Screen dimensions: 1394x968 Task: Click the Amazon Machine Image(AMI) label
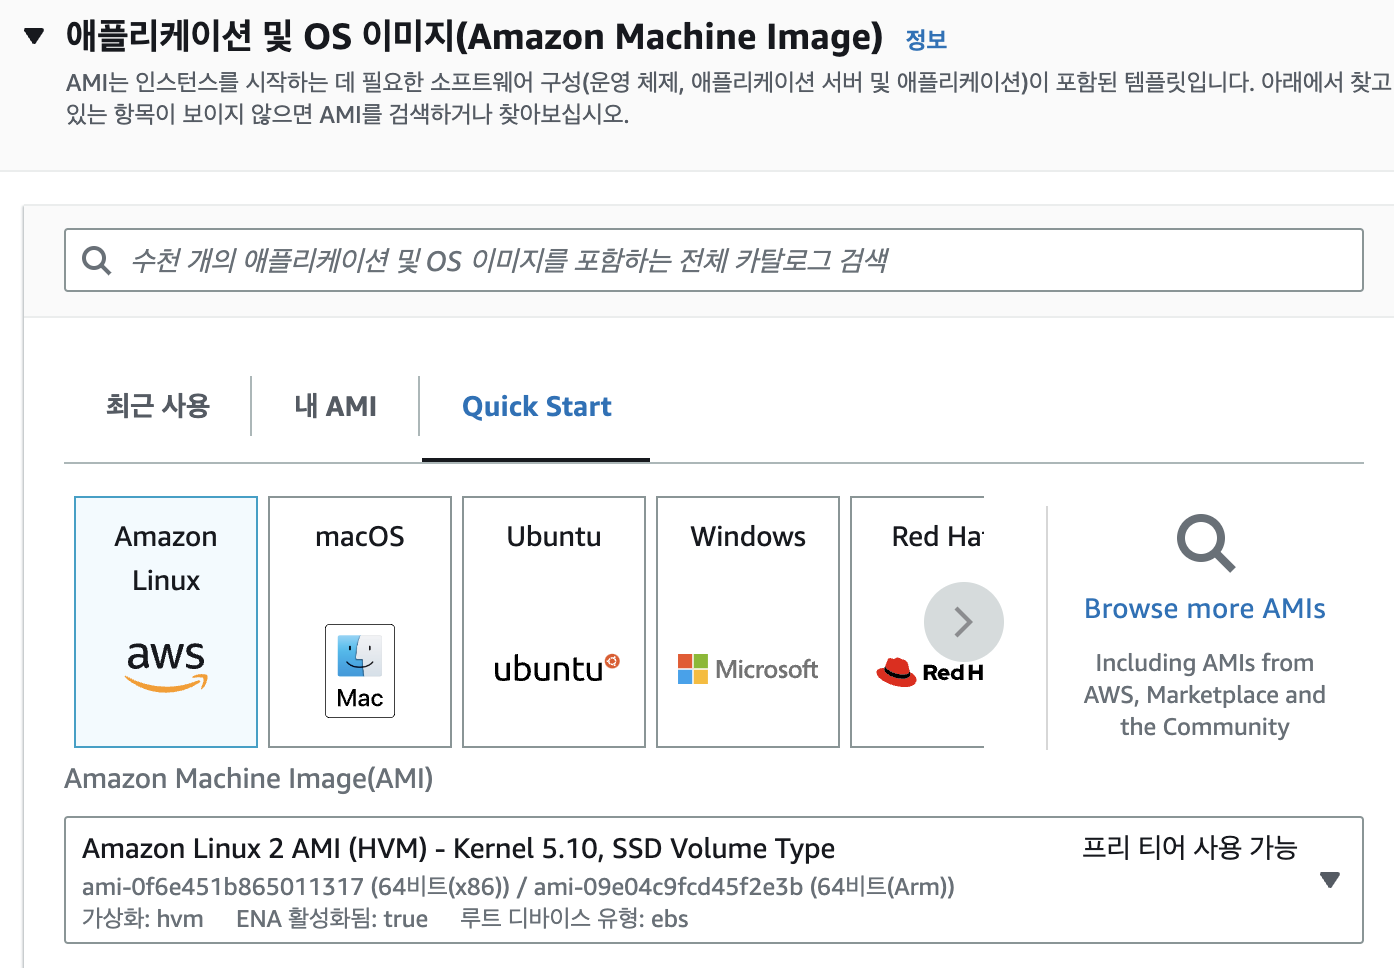(249, 779)
